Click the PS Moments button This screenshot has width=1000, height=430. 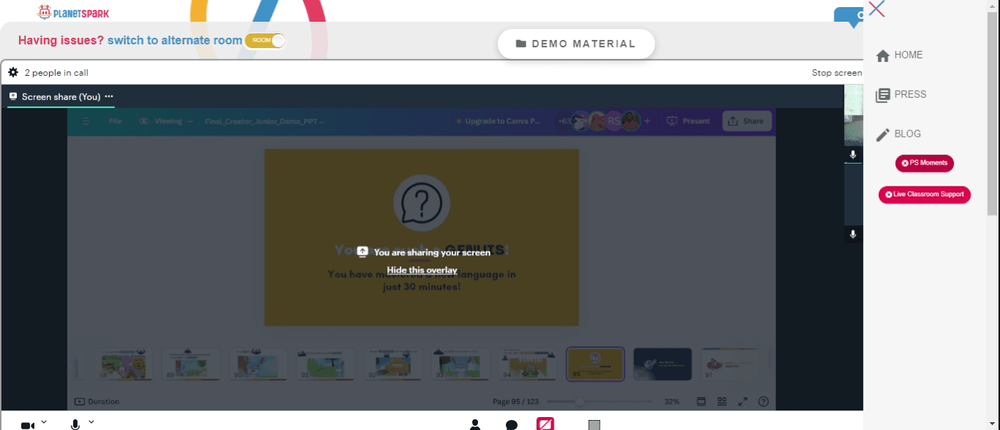(x=924, y=163)
